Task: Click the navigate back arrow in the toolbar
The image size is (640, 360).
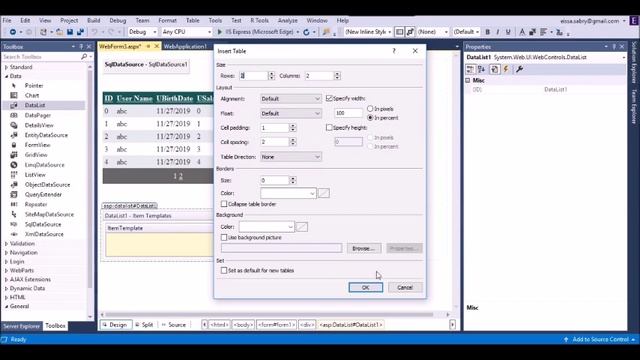Action: click(13, 32)
